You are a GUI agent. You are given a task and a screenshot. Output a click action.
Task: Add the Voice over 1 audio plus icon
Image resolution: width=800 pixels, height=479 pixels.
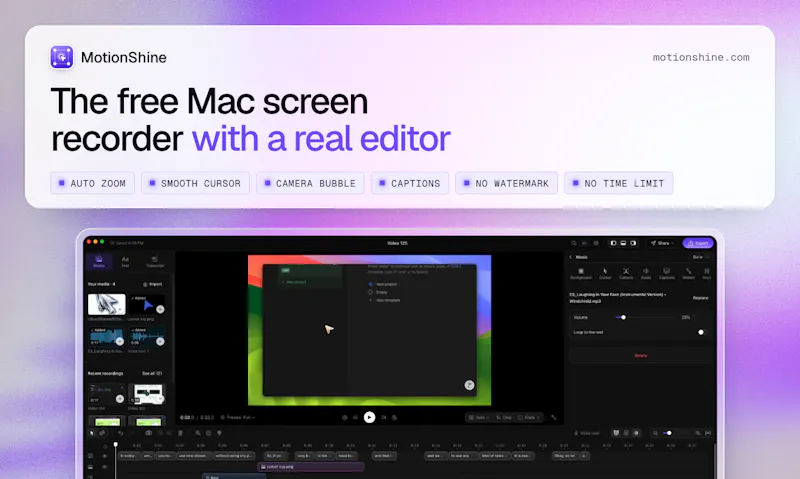pyautogui.click(x=160, y=341)
